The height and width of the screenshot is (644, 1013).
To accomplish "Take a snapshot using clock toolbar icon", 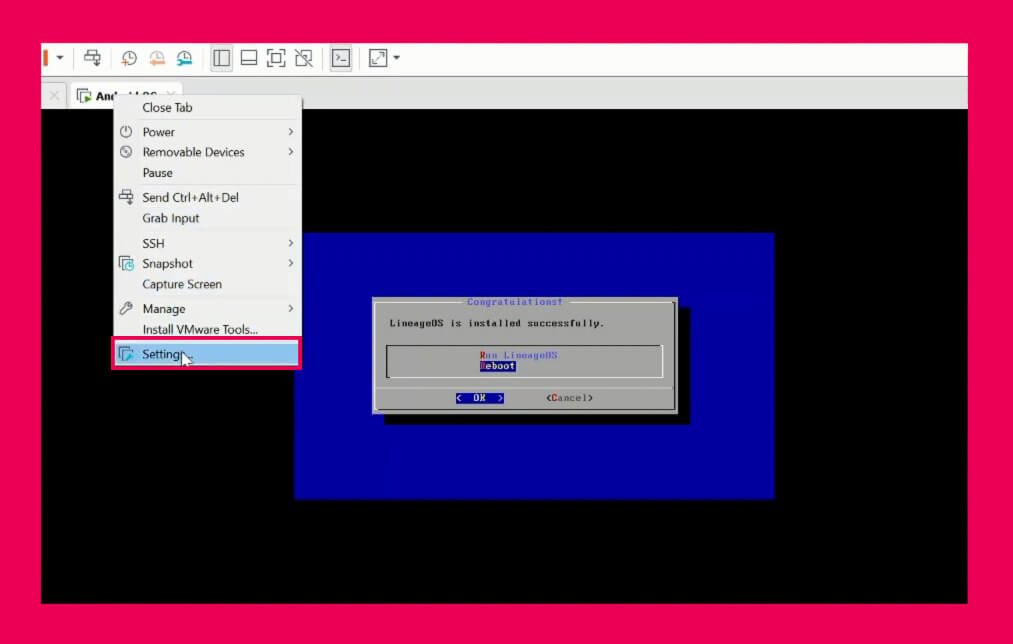I will coord(129,58).
